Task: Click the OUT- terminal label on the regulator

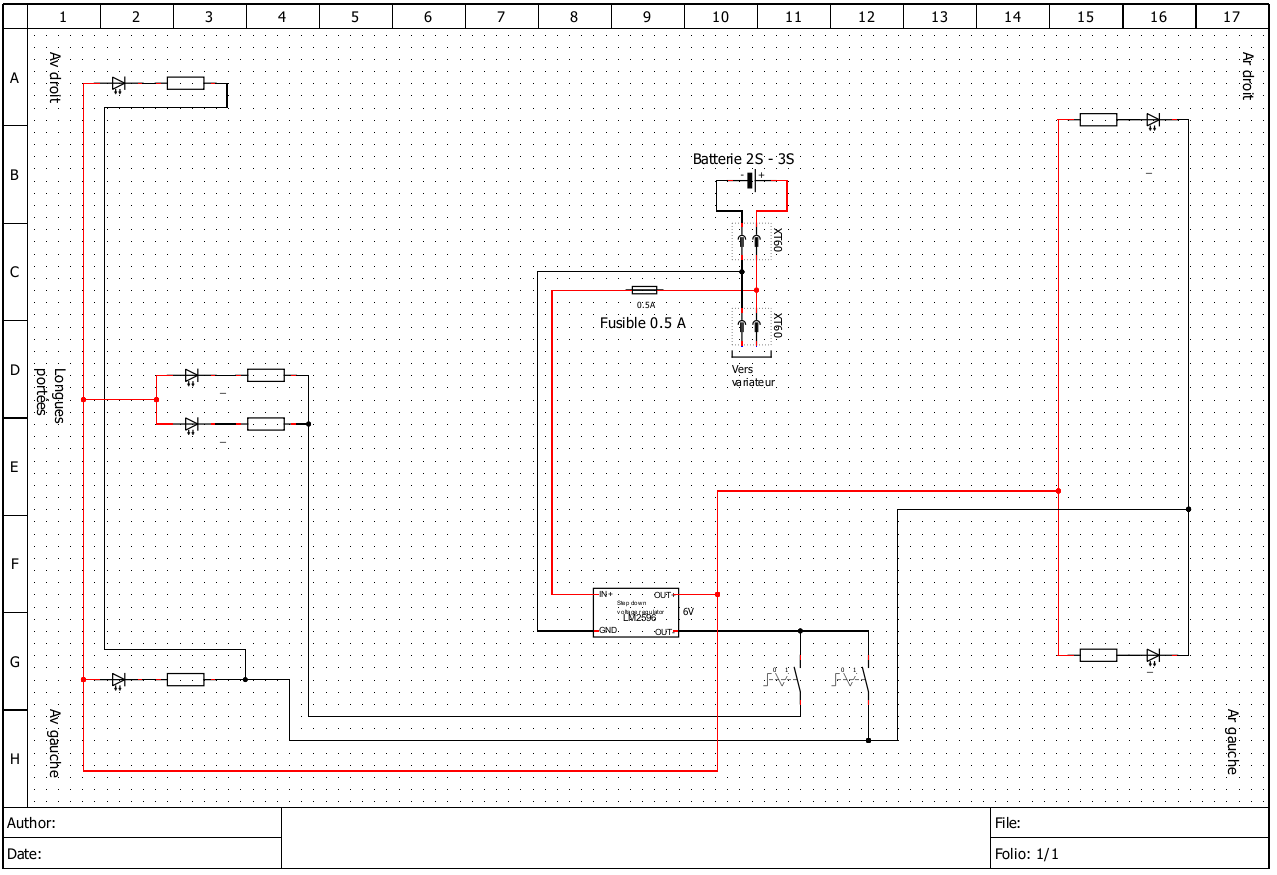Action: pyautogui.click(x=664, y=632)
